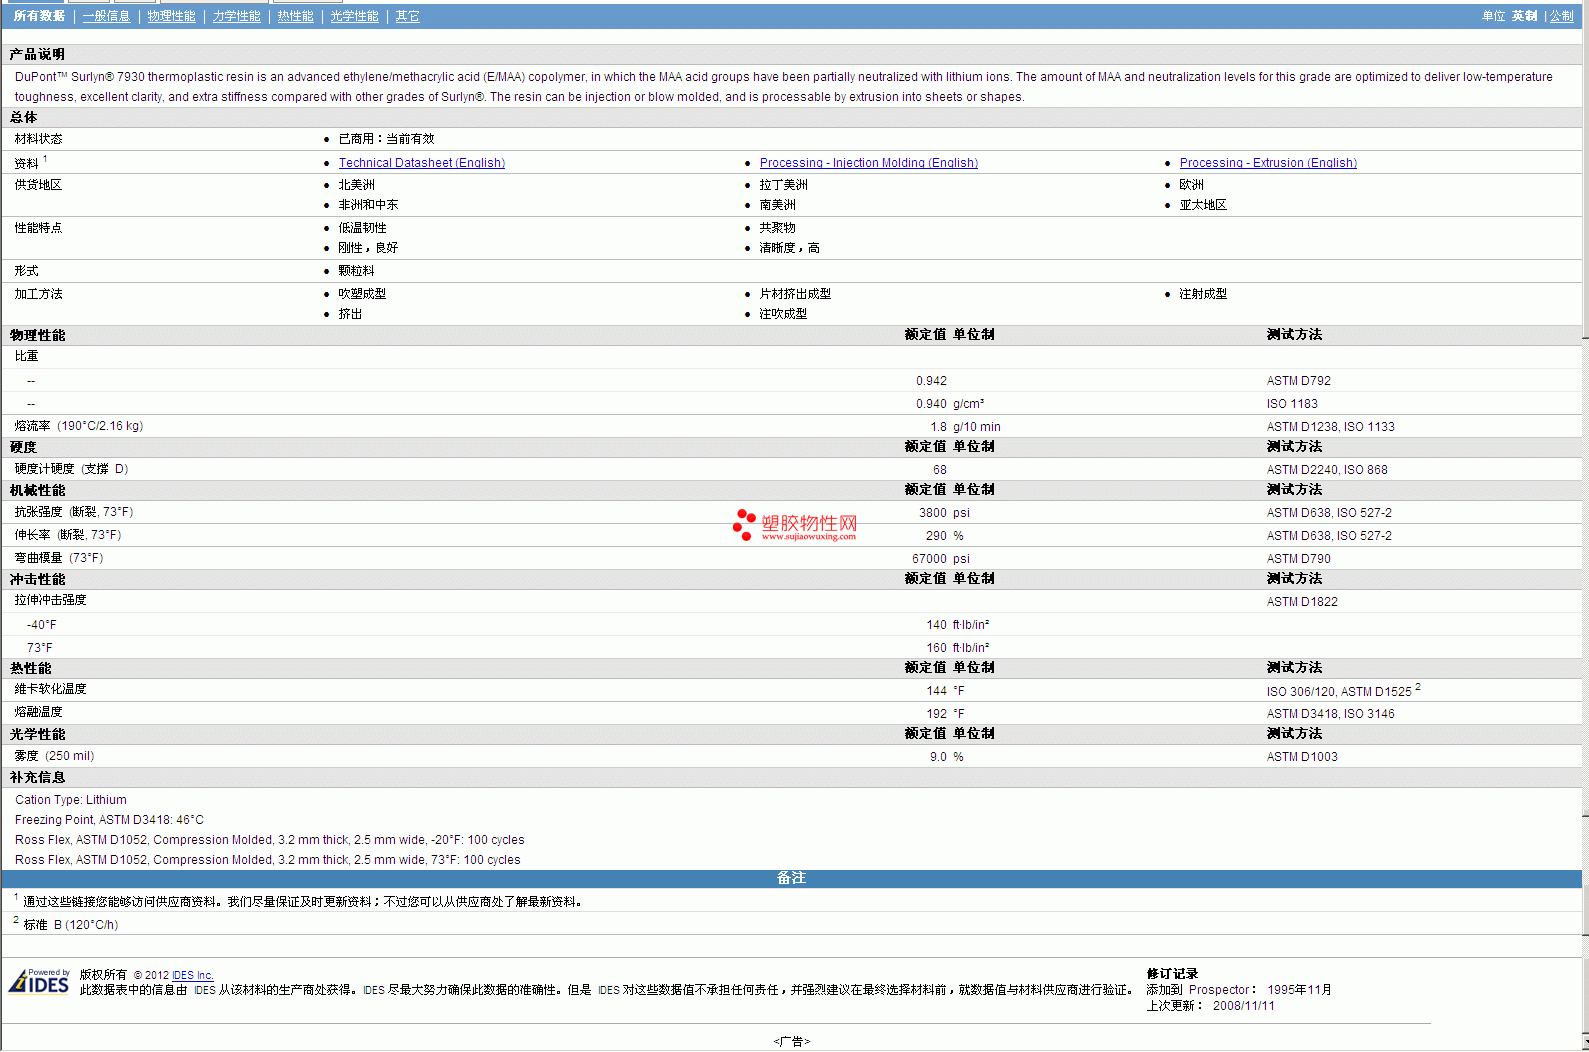
Task: Click the 维卡软化温度 row label
Action: click(51, 689)
